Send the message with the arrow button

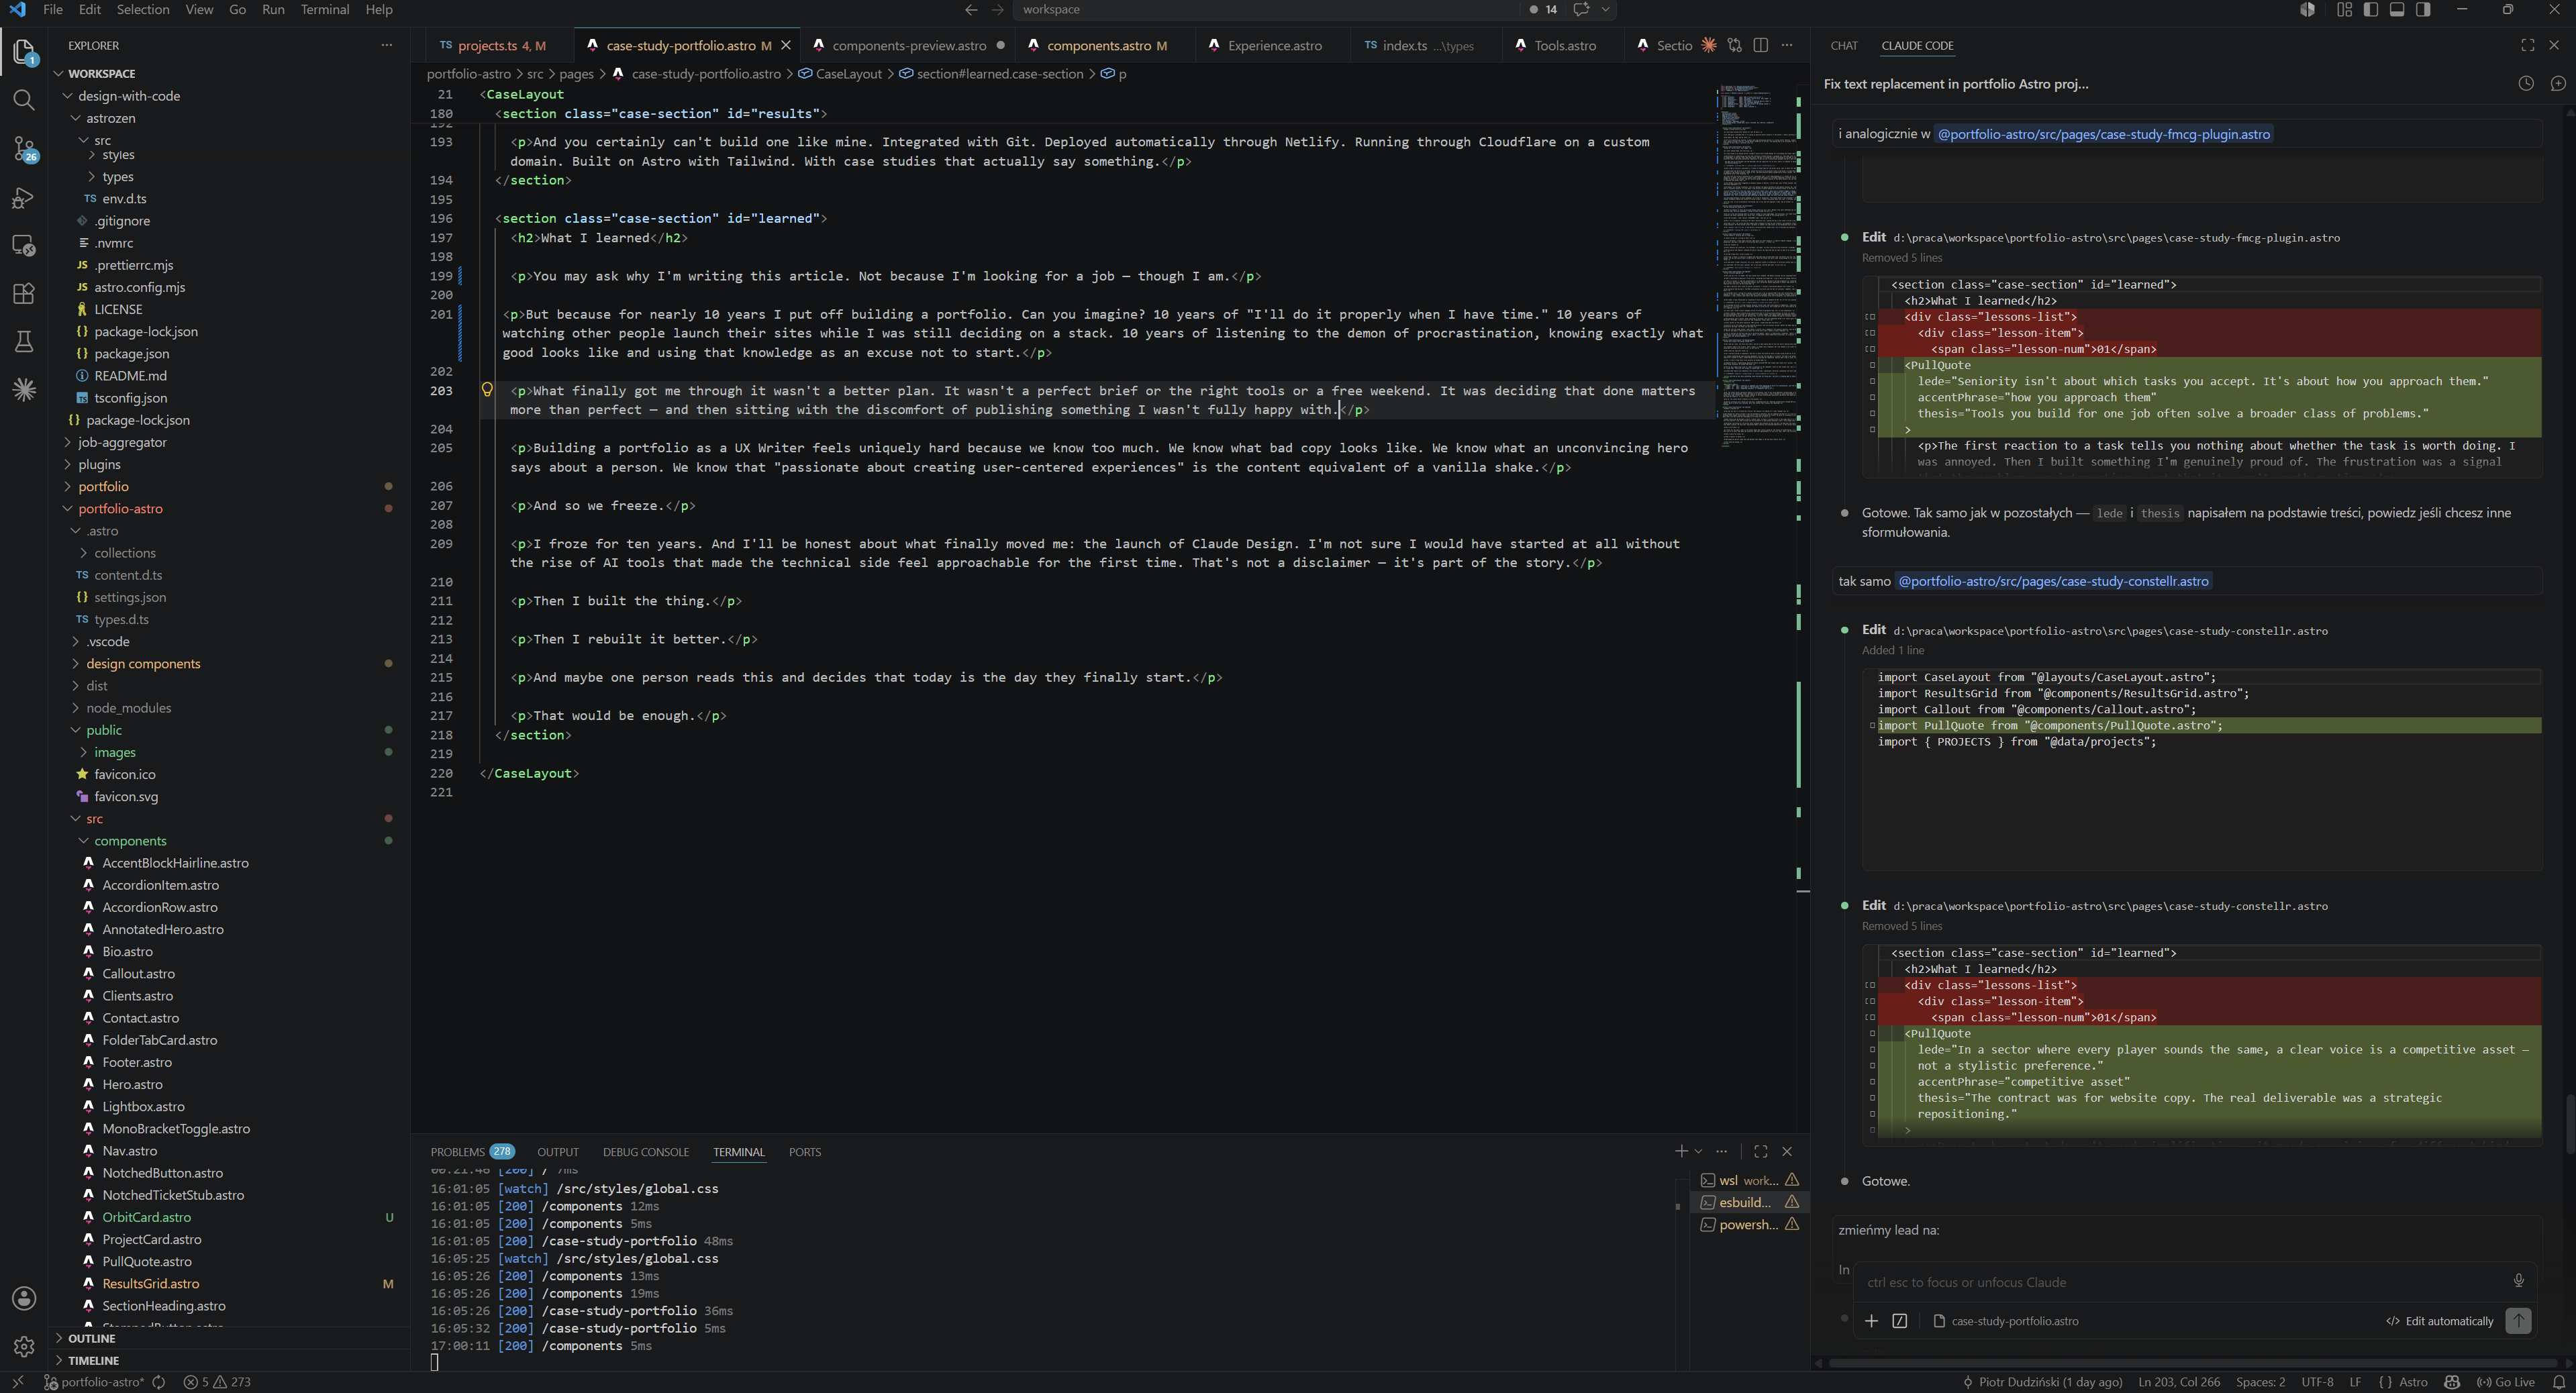(x=2519, y=1321)
